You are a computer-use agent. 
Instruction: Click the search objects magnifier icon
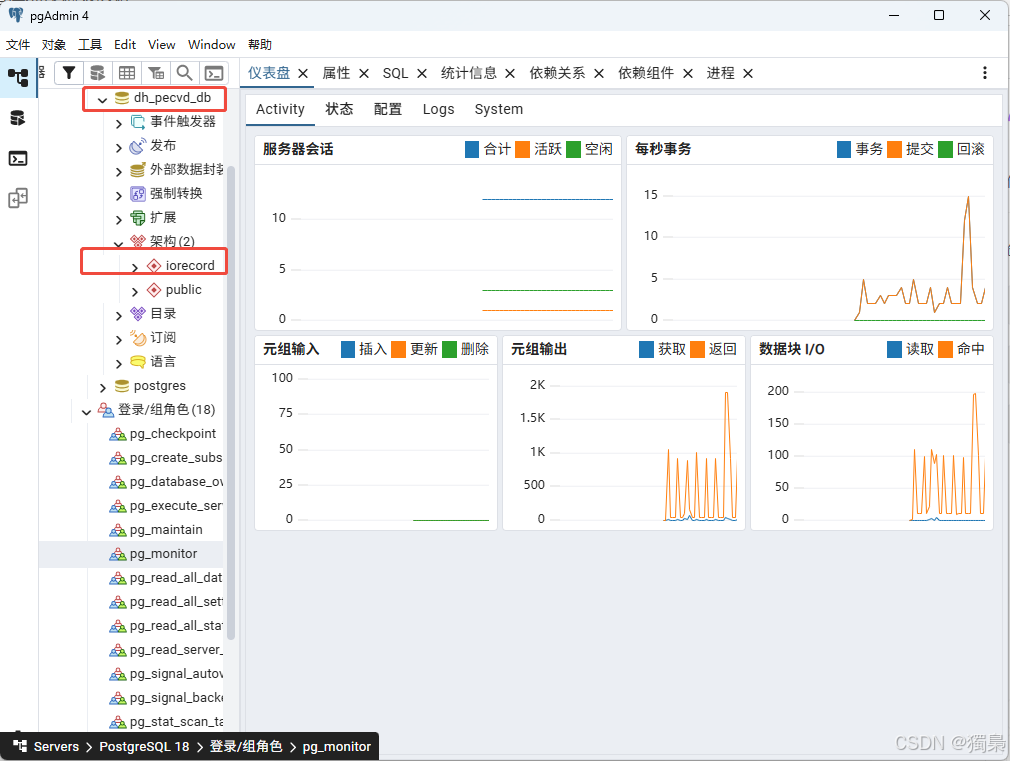(x=184, y=73)
